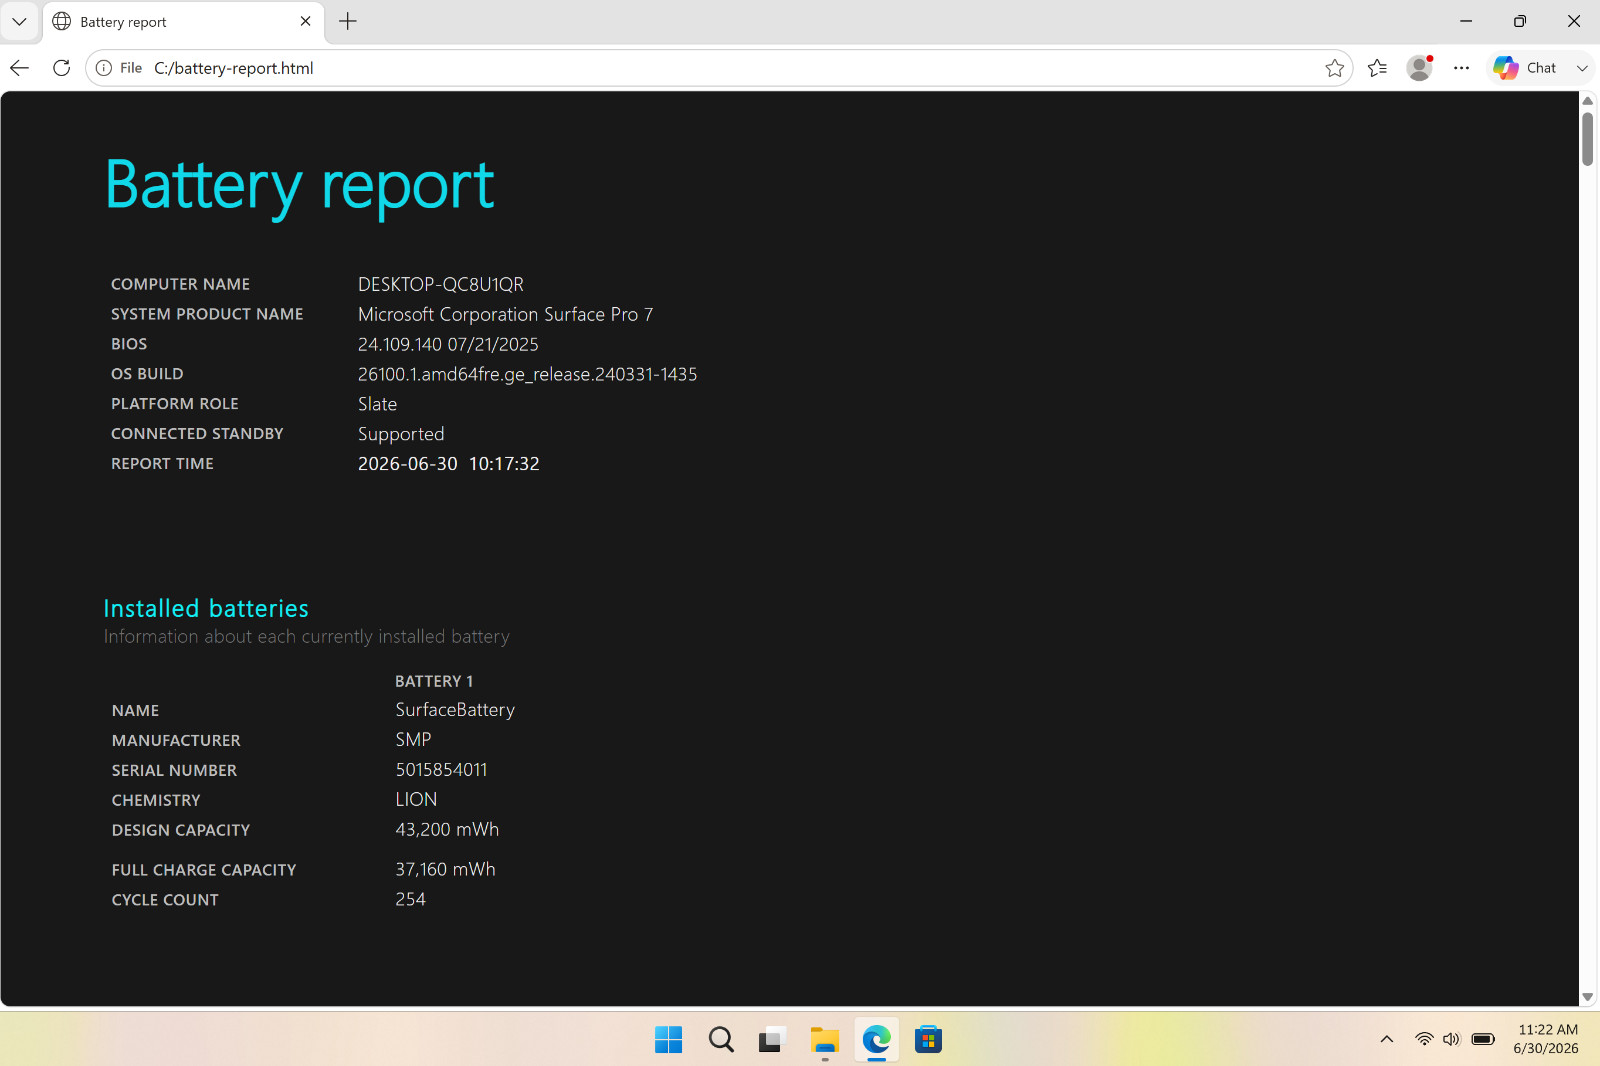Click the battery tray icon

pyautogui.click(x=1483, y=1039)
